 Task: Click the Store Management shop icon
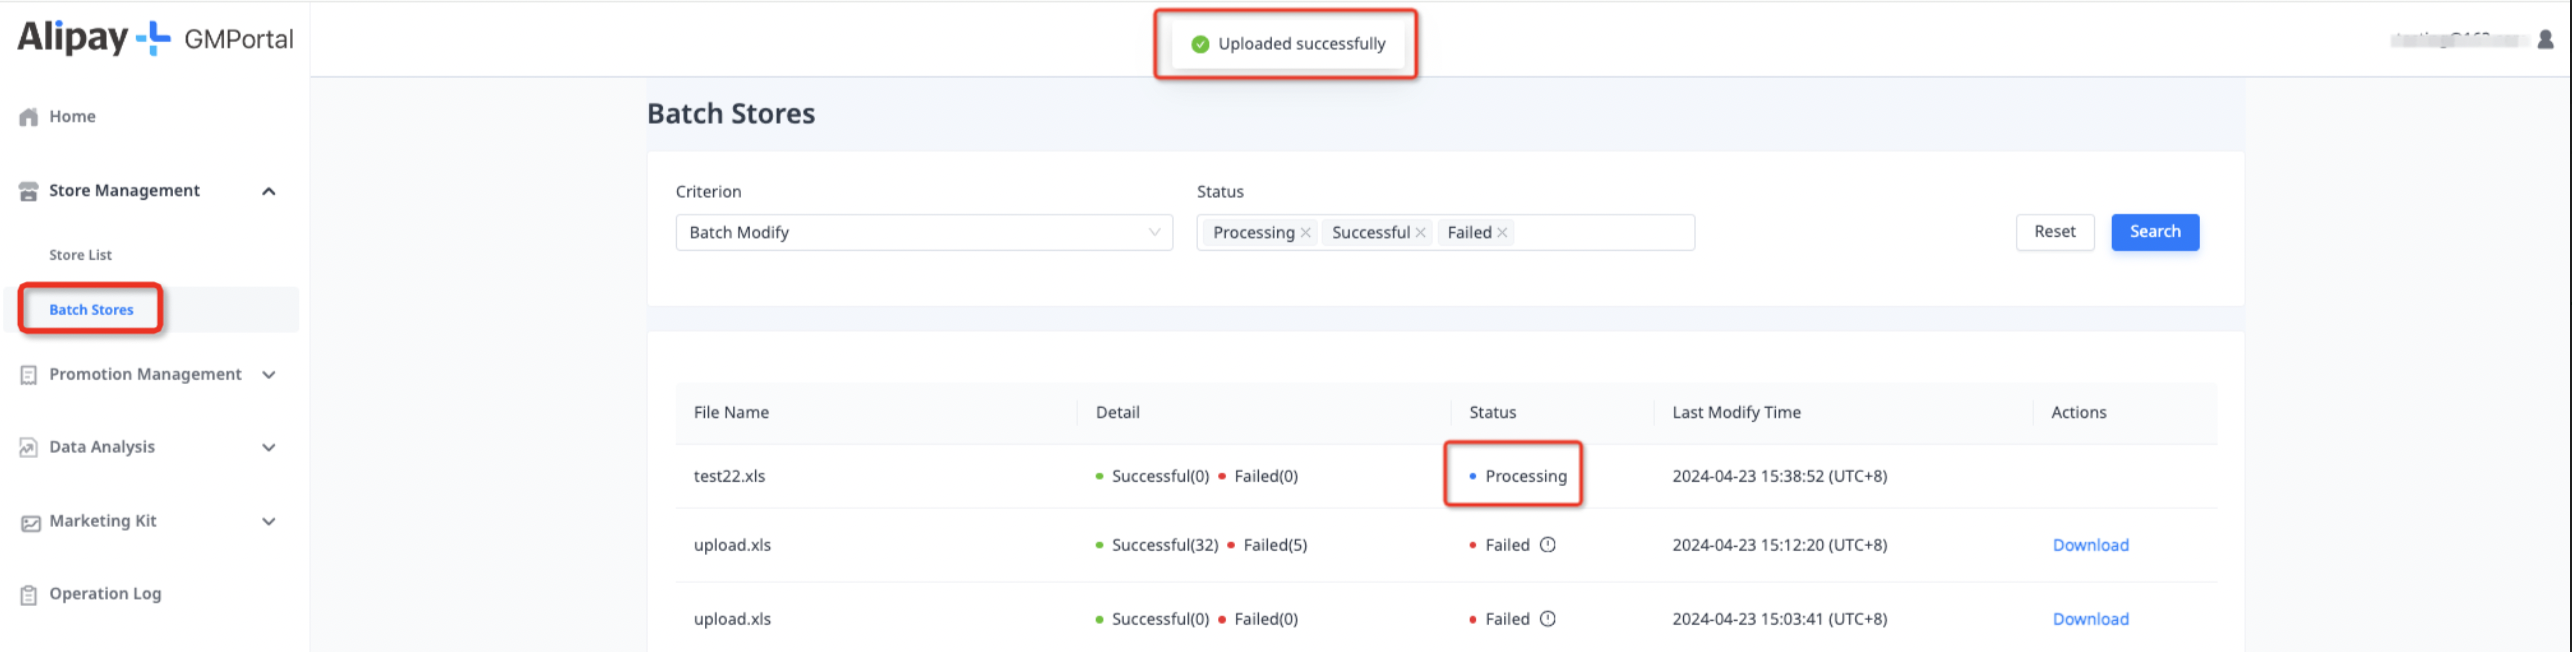[29, 191]
